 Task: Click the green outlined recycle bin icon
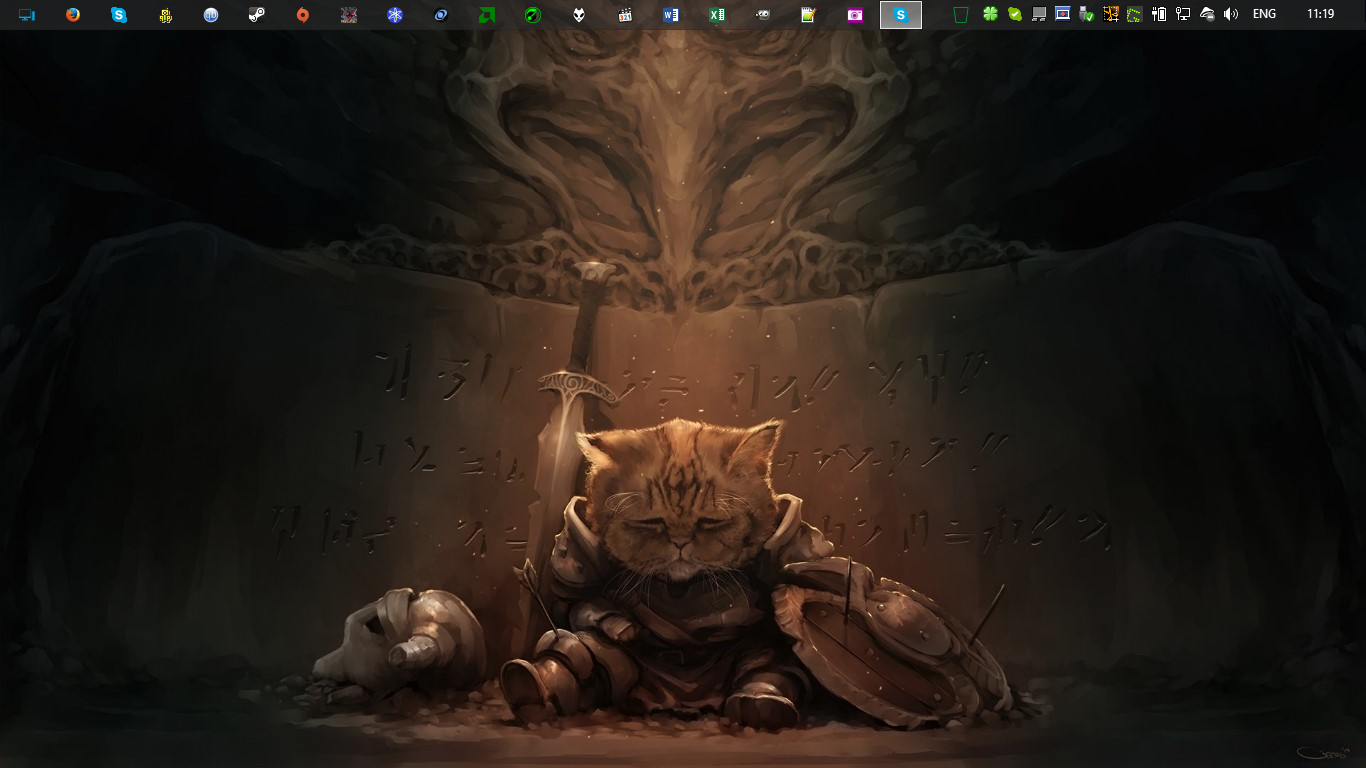pyautogui.click(x=961, y=15)
